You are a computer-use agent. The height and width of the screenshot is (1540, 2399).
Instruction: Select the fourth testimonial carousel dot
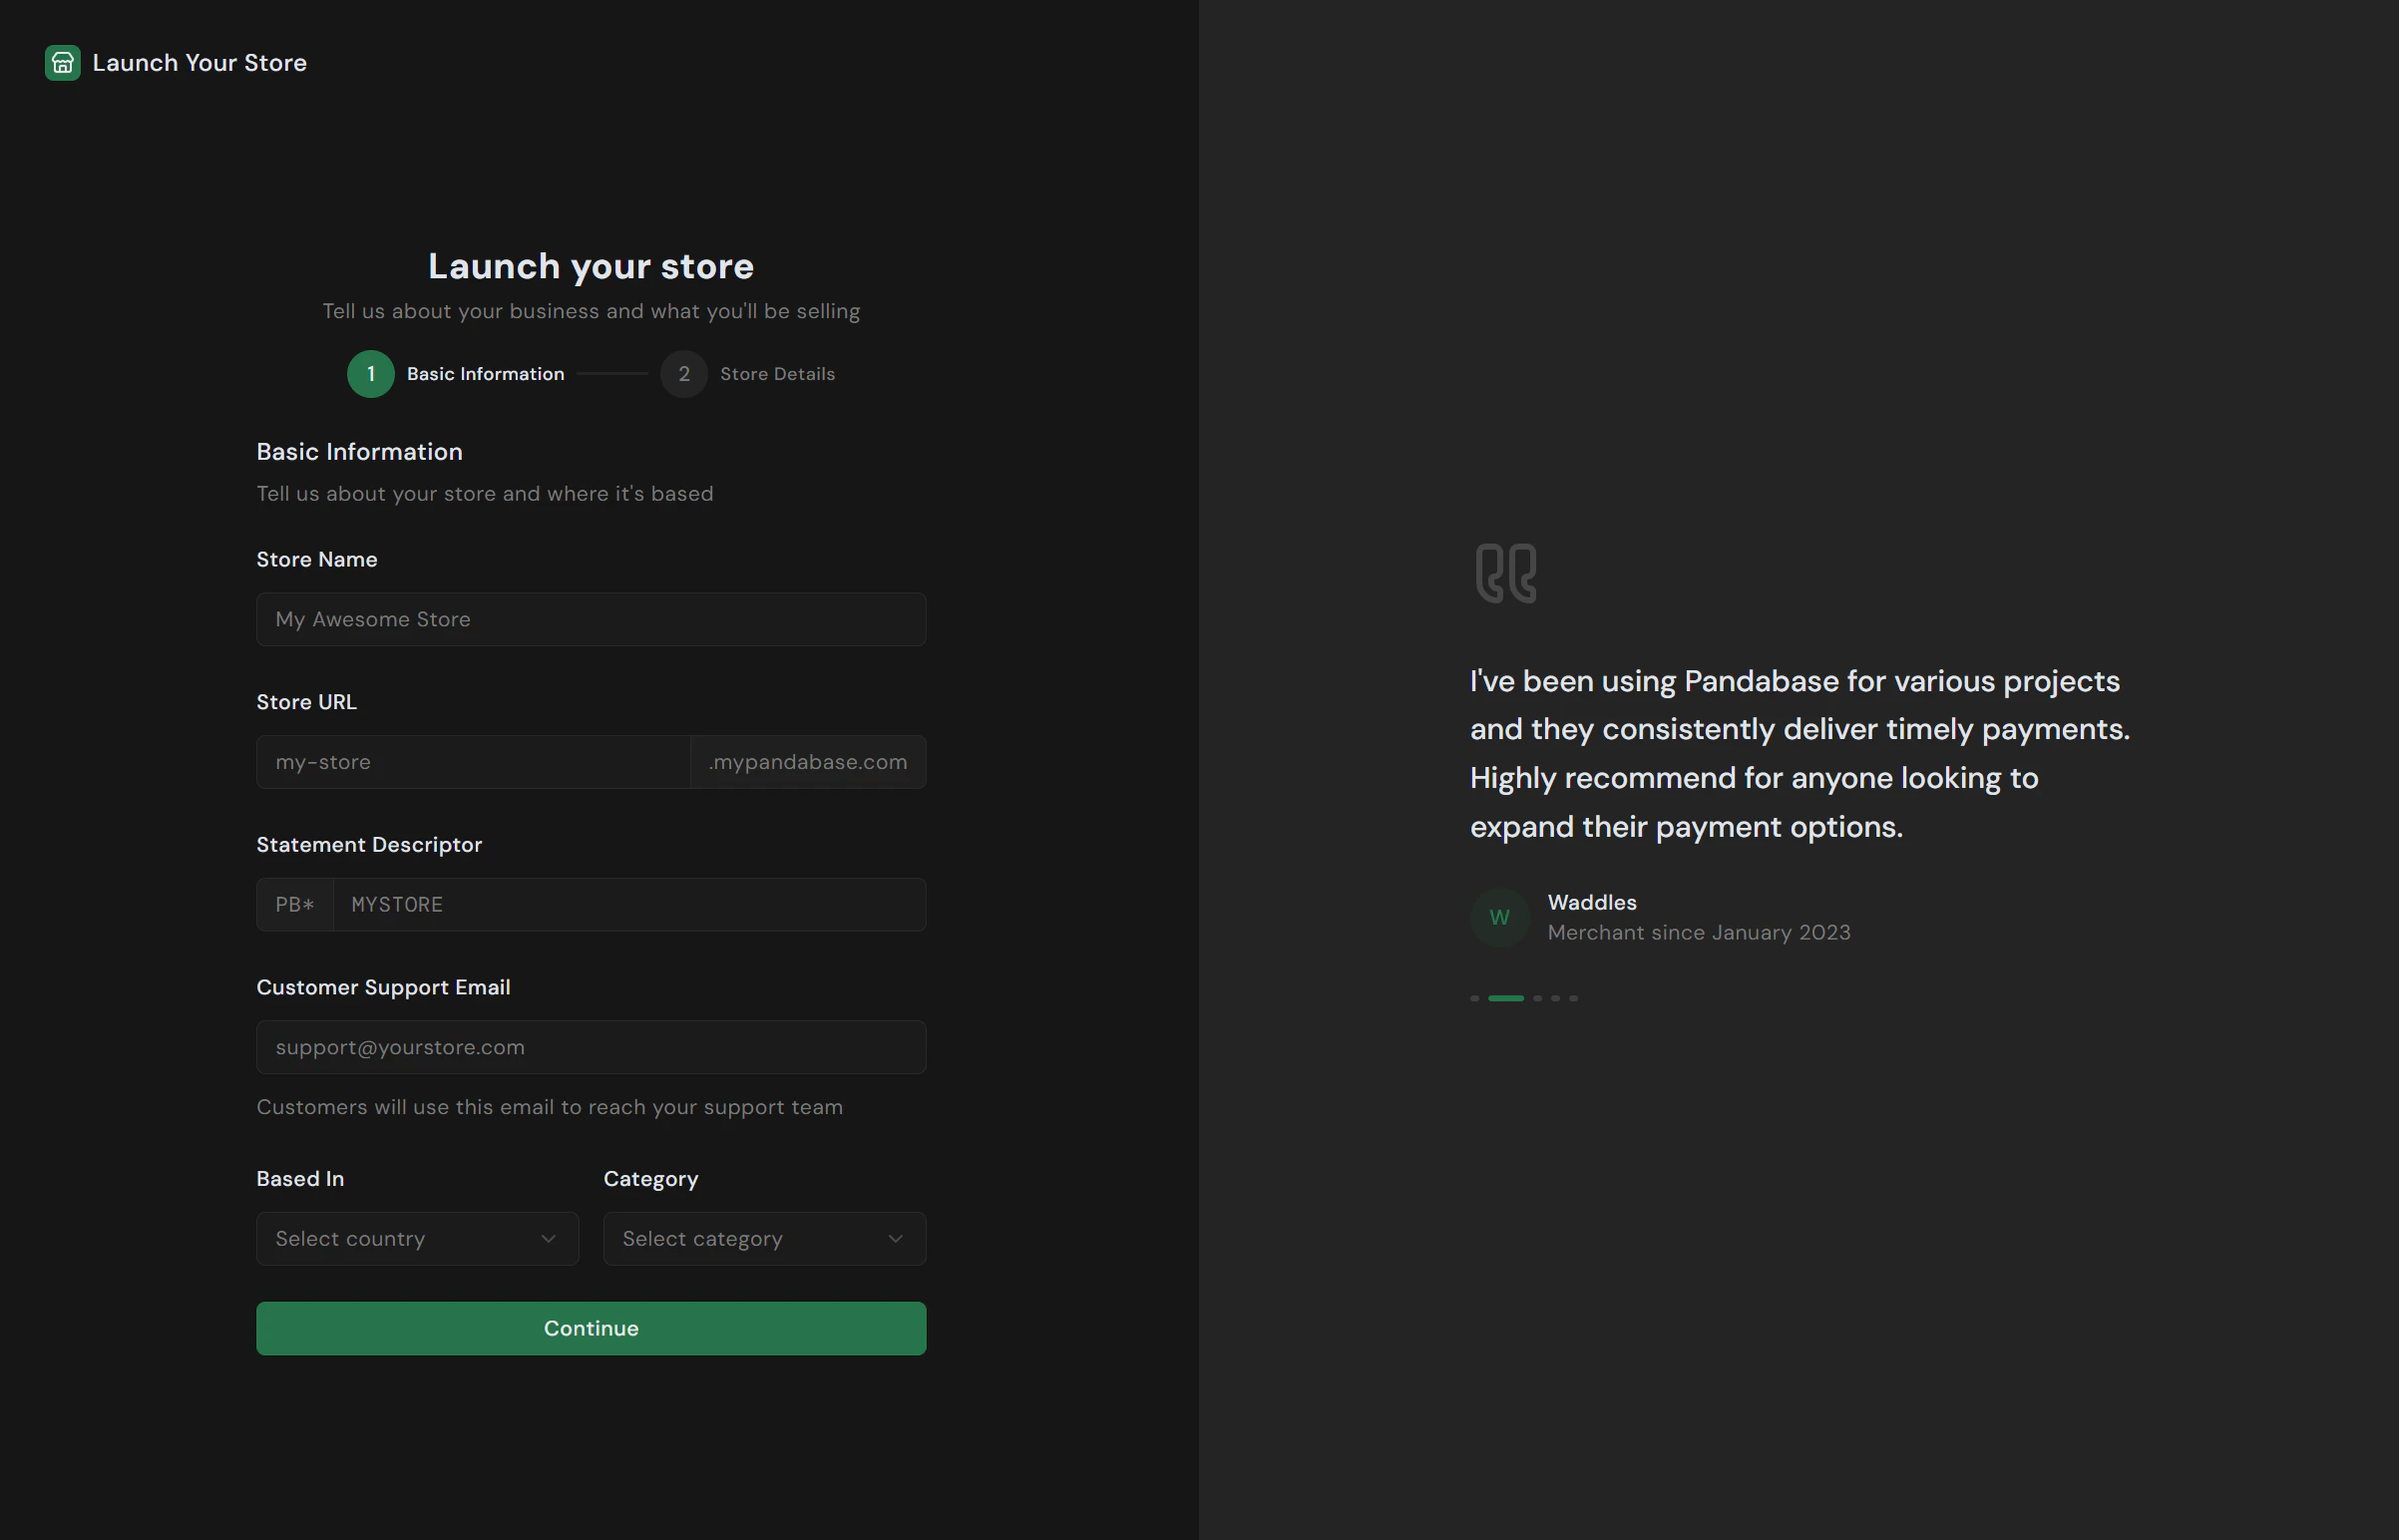coord(1555,998)
